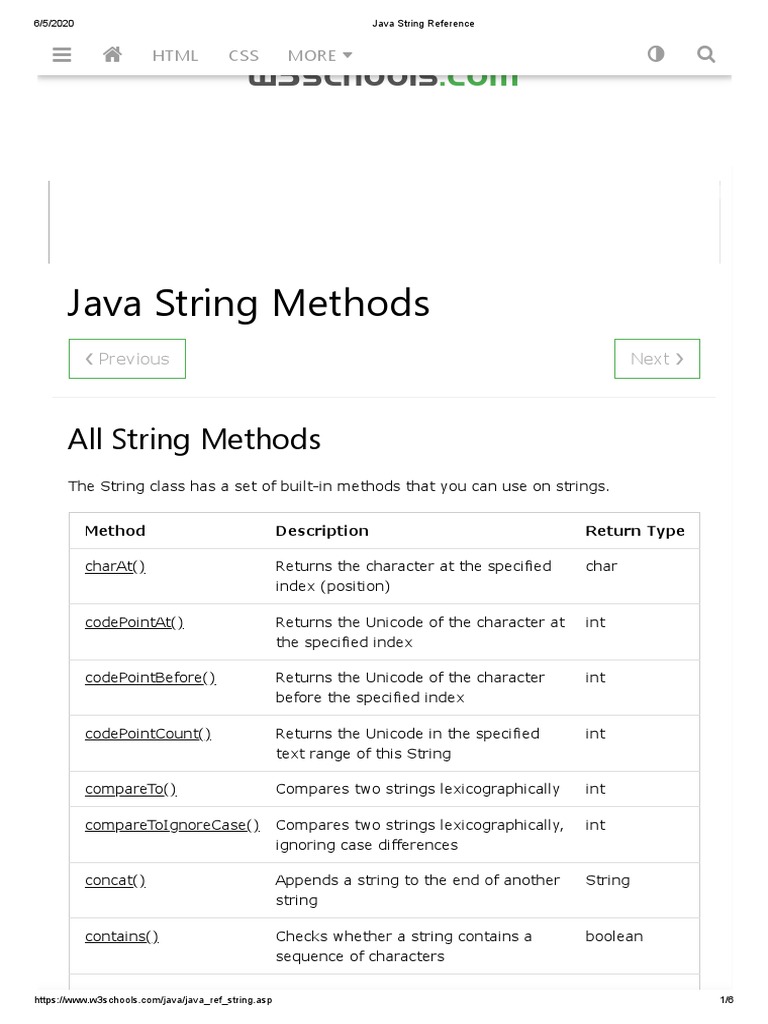The height and width of the screenshot is (1024, 768).
Task: Click the Java String Methods heading
Action: coord(248,303)
